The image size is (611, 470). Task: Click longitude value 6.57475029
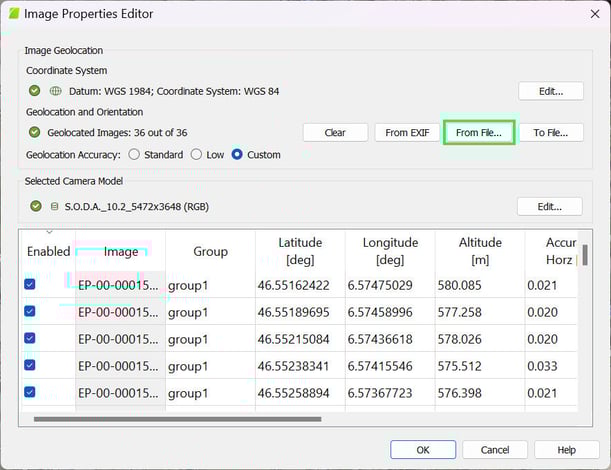tap(380, 285)
